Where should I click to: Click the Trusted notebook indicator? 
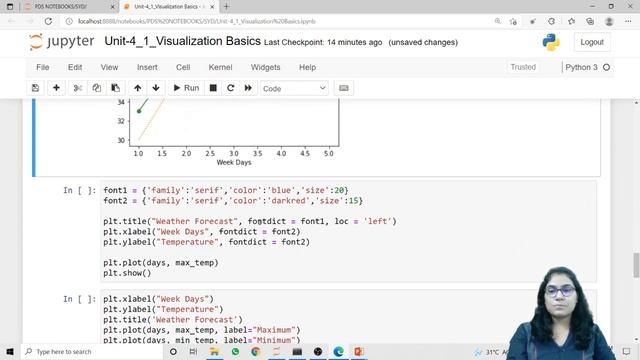click(523, 67)
